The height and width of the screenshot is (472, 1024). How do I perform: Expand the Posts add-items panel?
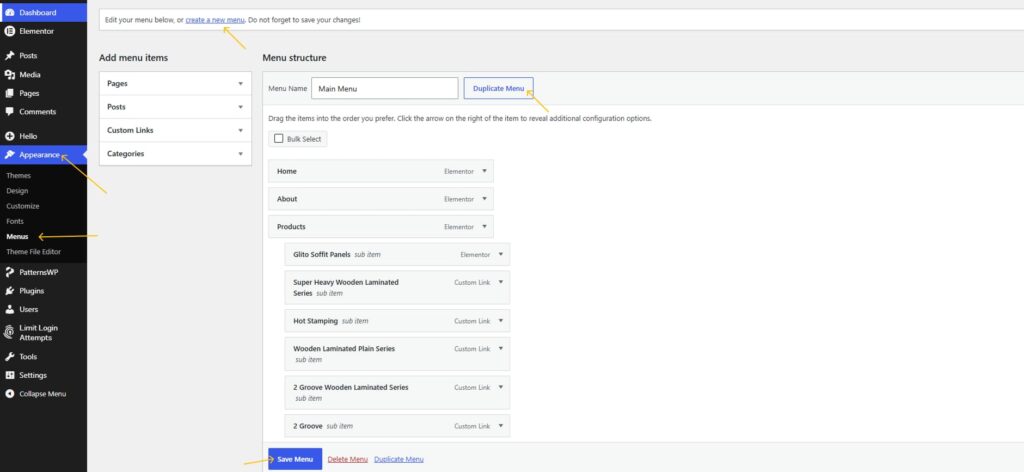pyautogui.click(x=240, y=107)
